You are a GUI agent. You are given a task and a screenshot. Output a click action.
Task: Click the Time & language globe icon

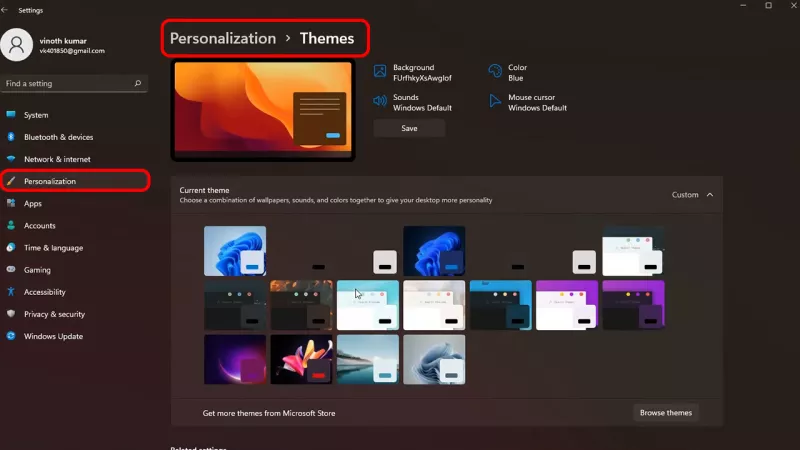pos(11,247)
